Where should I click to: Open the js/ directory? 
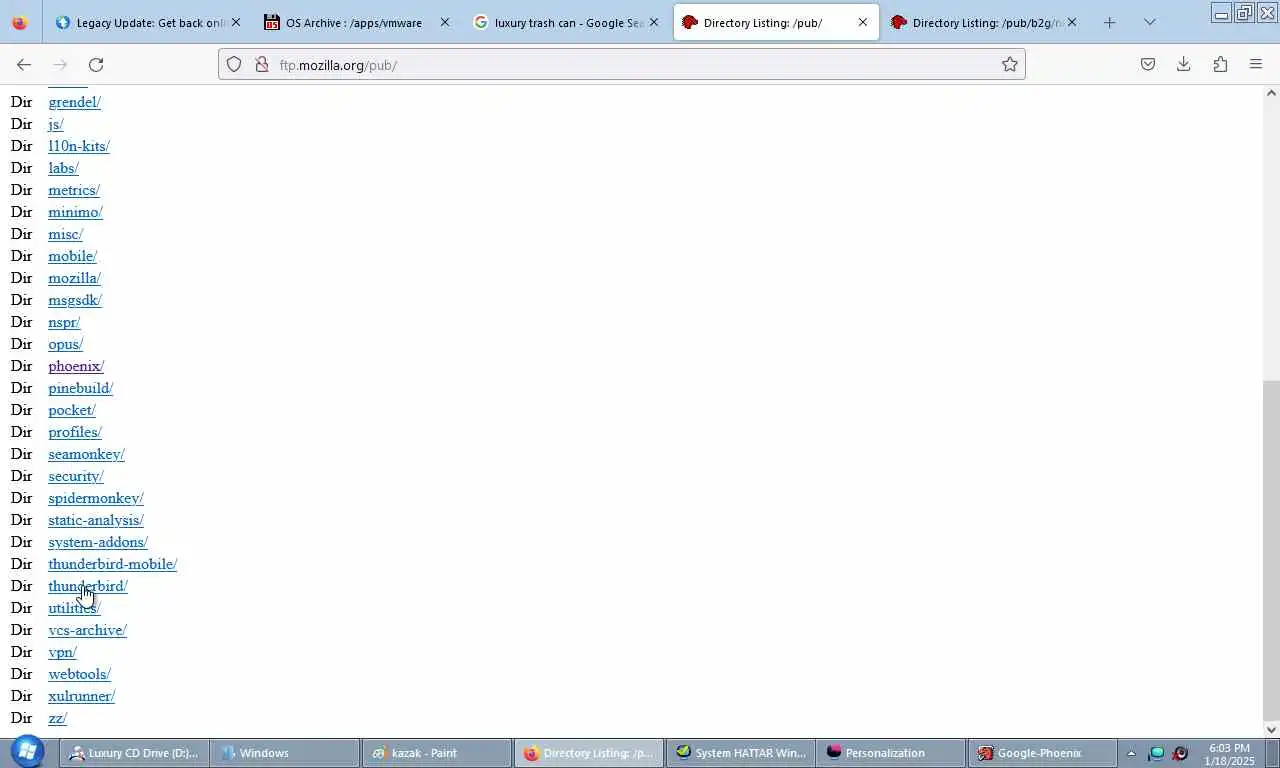[55, 124]
